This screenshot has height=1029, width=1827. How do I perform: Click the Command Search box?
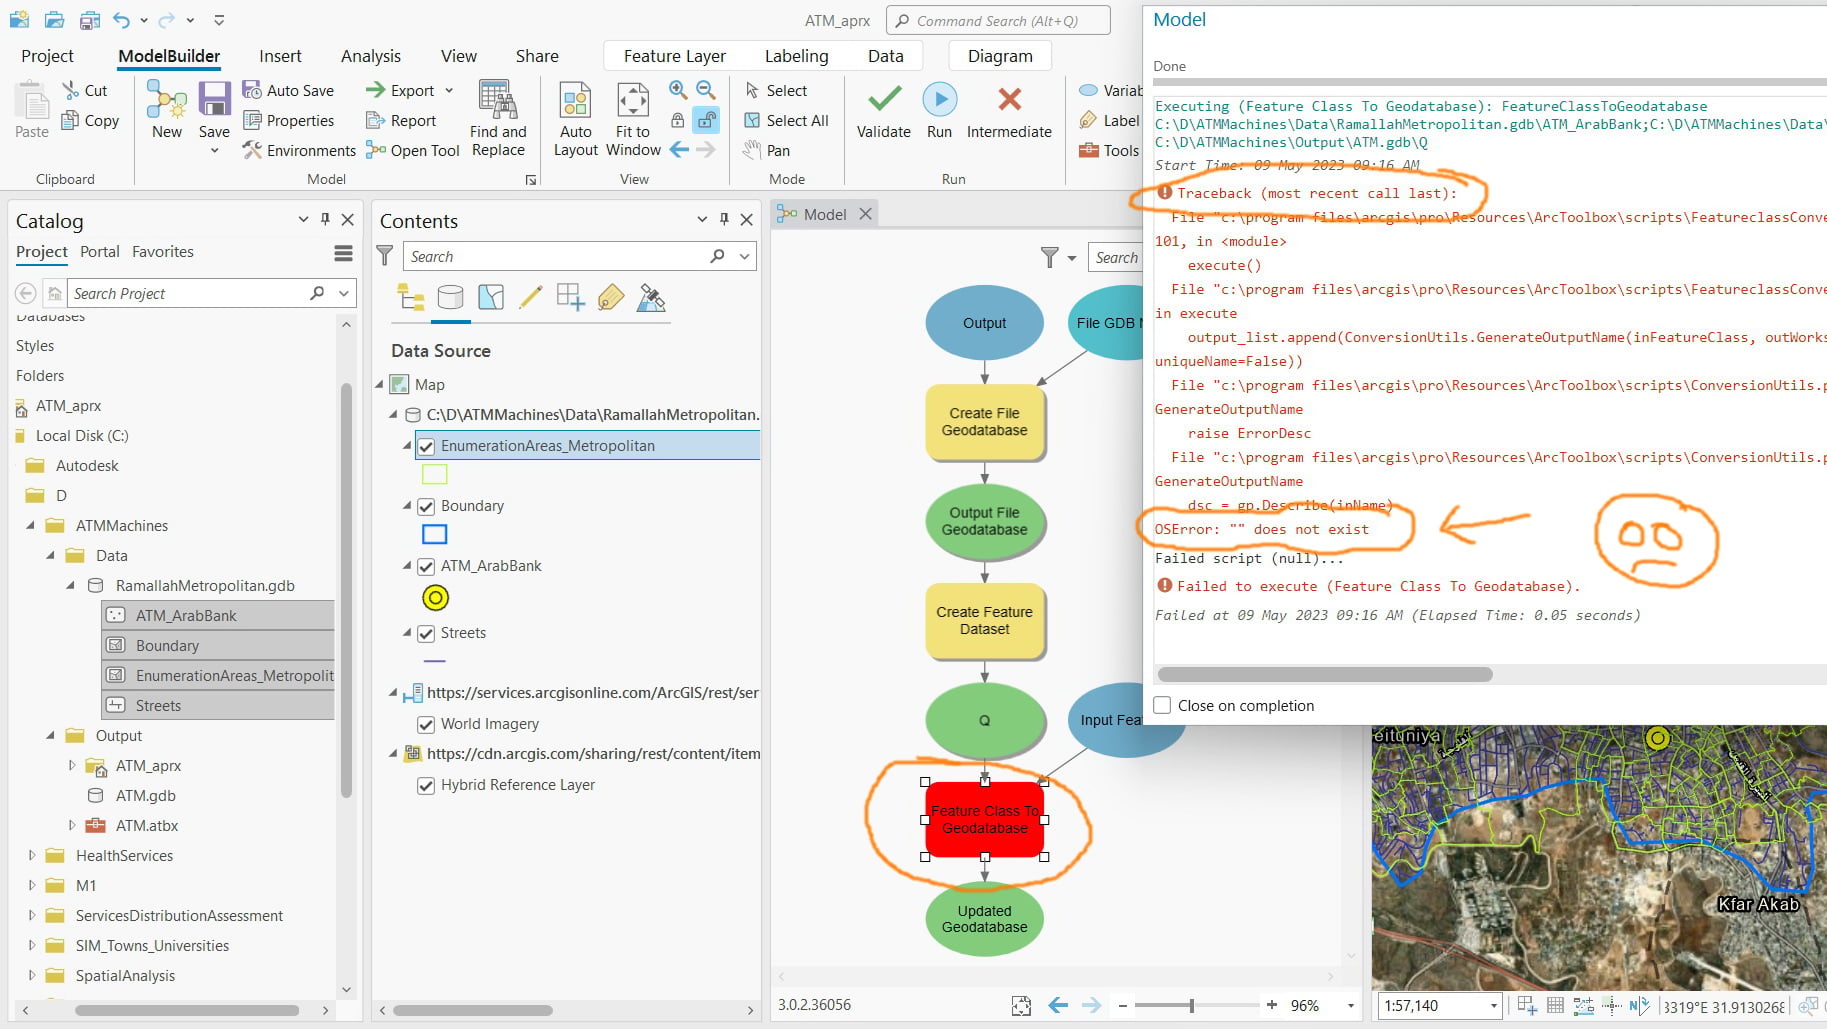[998, 20]
